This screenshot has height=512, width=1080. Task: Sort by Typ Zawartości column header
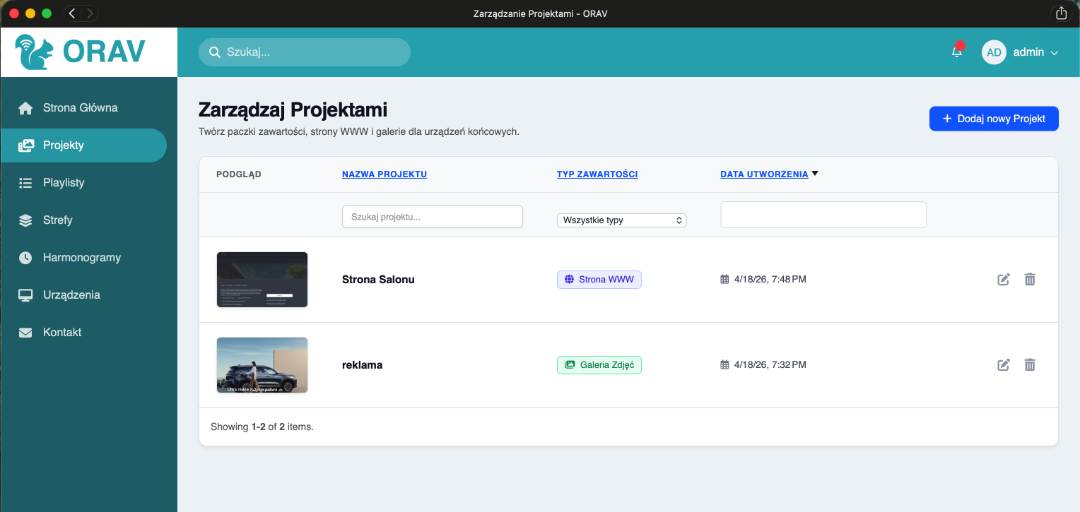click(x=597, y=174)
